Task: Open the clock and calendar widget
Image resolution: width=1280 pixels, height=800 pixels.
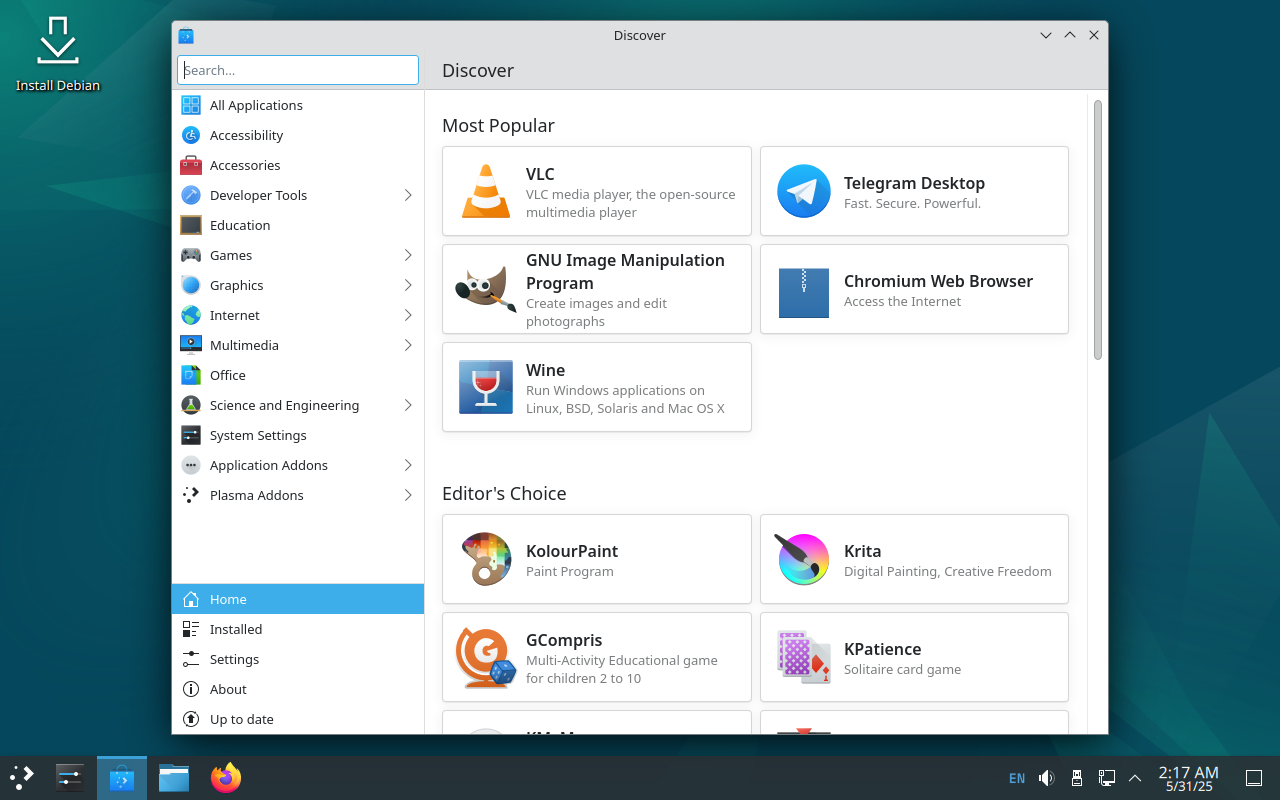Action: tap(1188, 778)
